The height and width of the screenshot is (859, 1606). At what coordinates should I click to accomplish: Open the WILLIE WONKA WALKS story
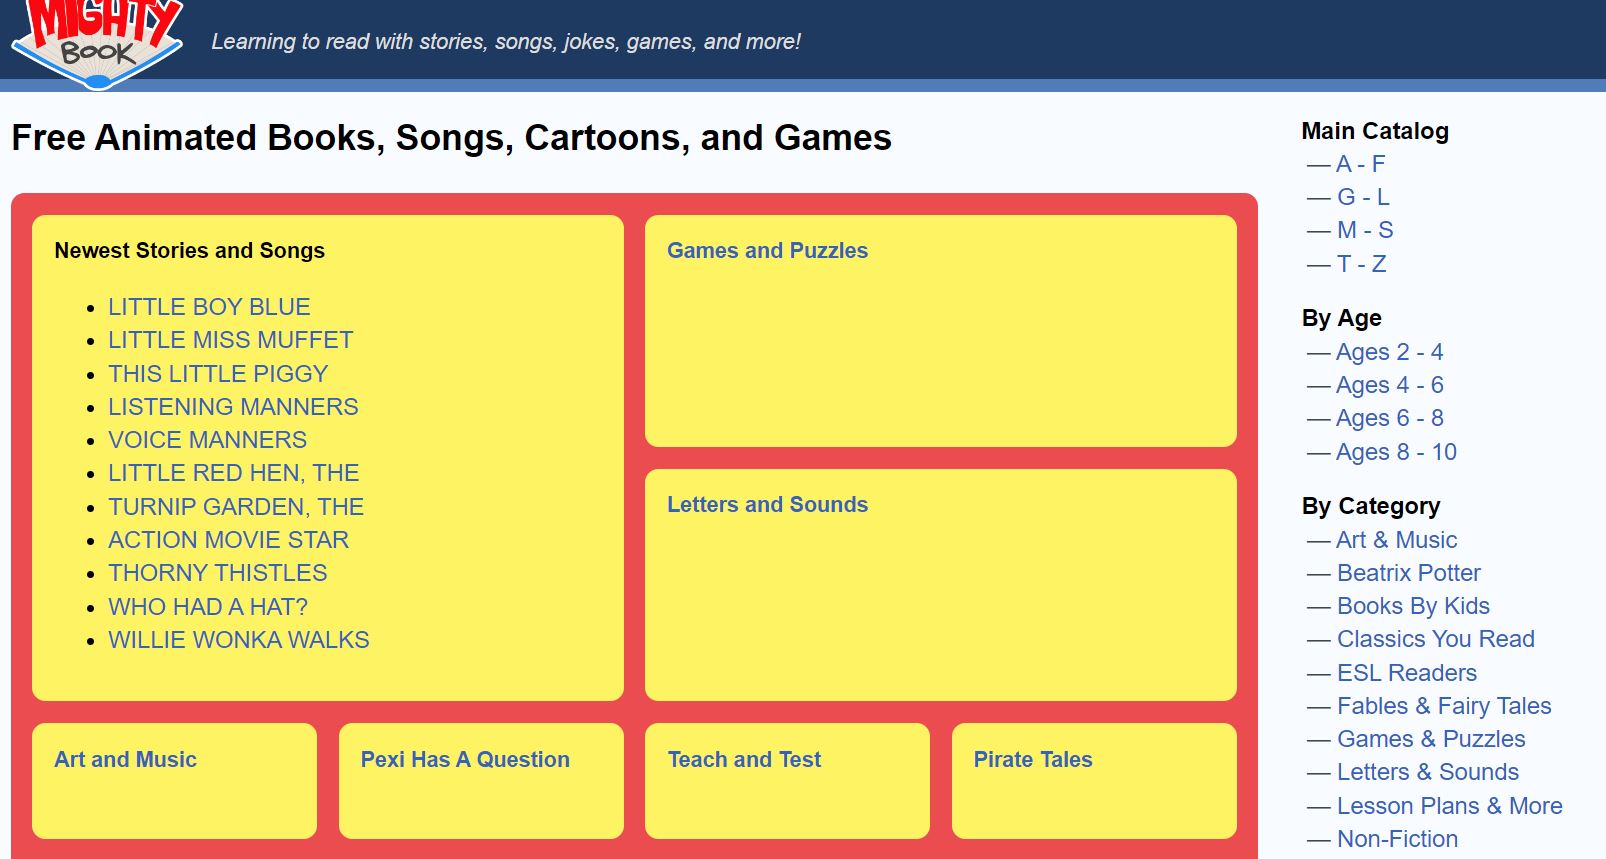point(239,640)
